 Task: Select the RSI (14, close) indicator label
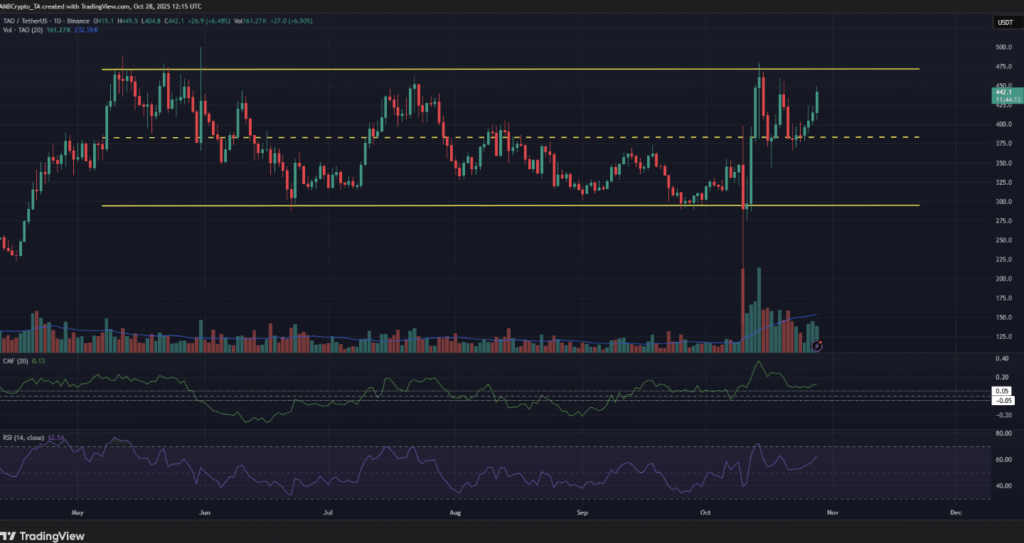coord(24,438)
